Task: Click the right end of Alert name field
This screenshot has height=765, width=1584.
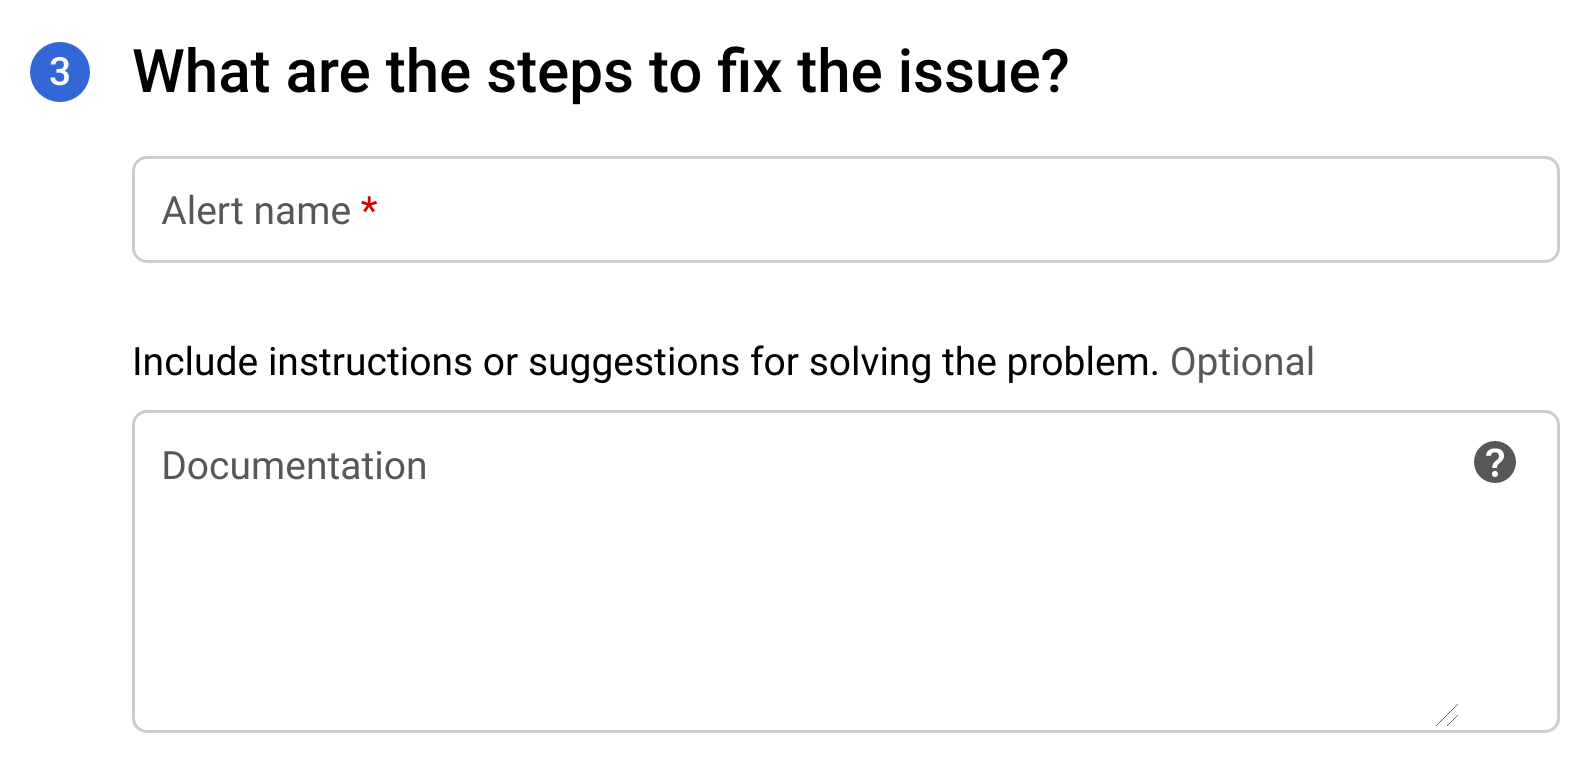Action: click(1500, 210)
